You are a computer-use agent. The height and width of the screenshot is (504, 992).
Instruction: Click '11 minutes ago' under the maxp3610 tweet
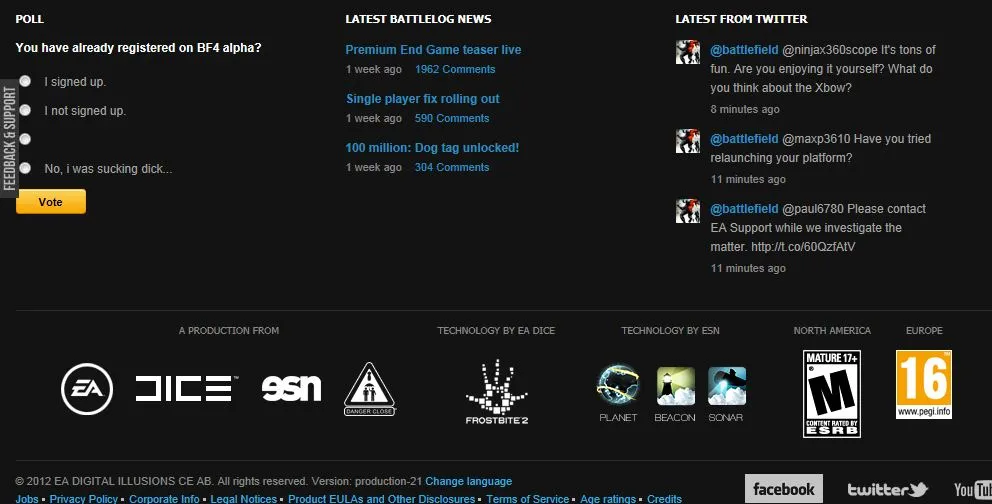(x=748, y=180)
